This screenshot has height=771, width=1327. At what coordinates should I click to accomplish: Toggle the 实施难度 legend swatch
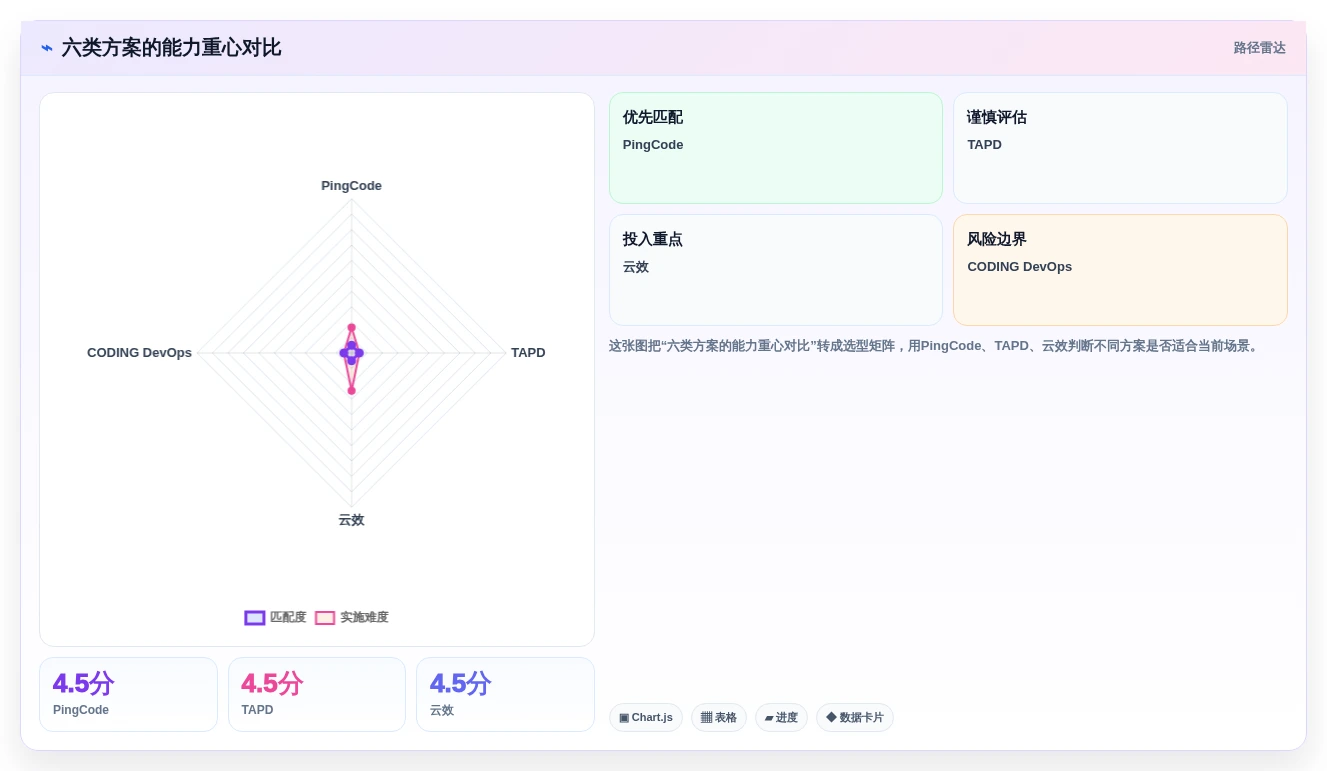point(325,618)
